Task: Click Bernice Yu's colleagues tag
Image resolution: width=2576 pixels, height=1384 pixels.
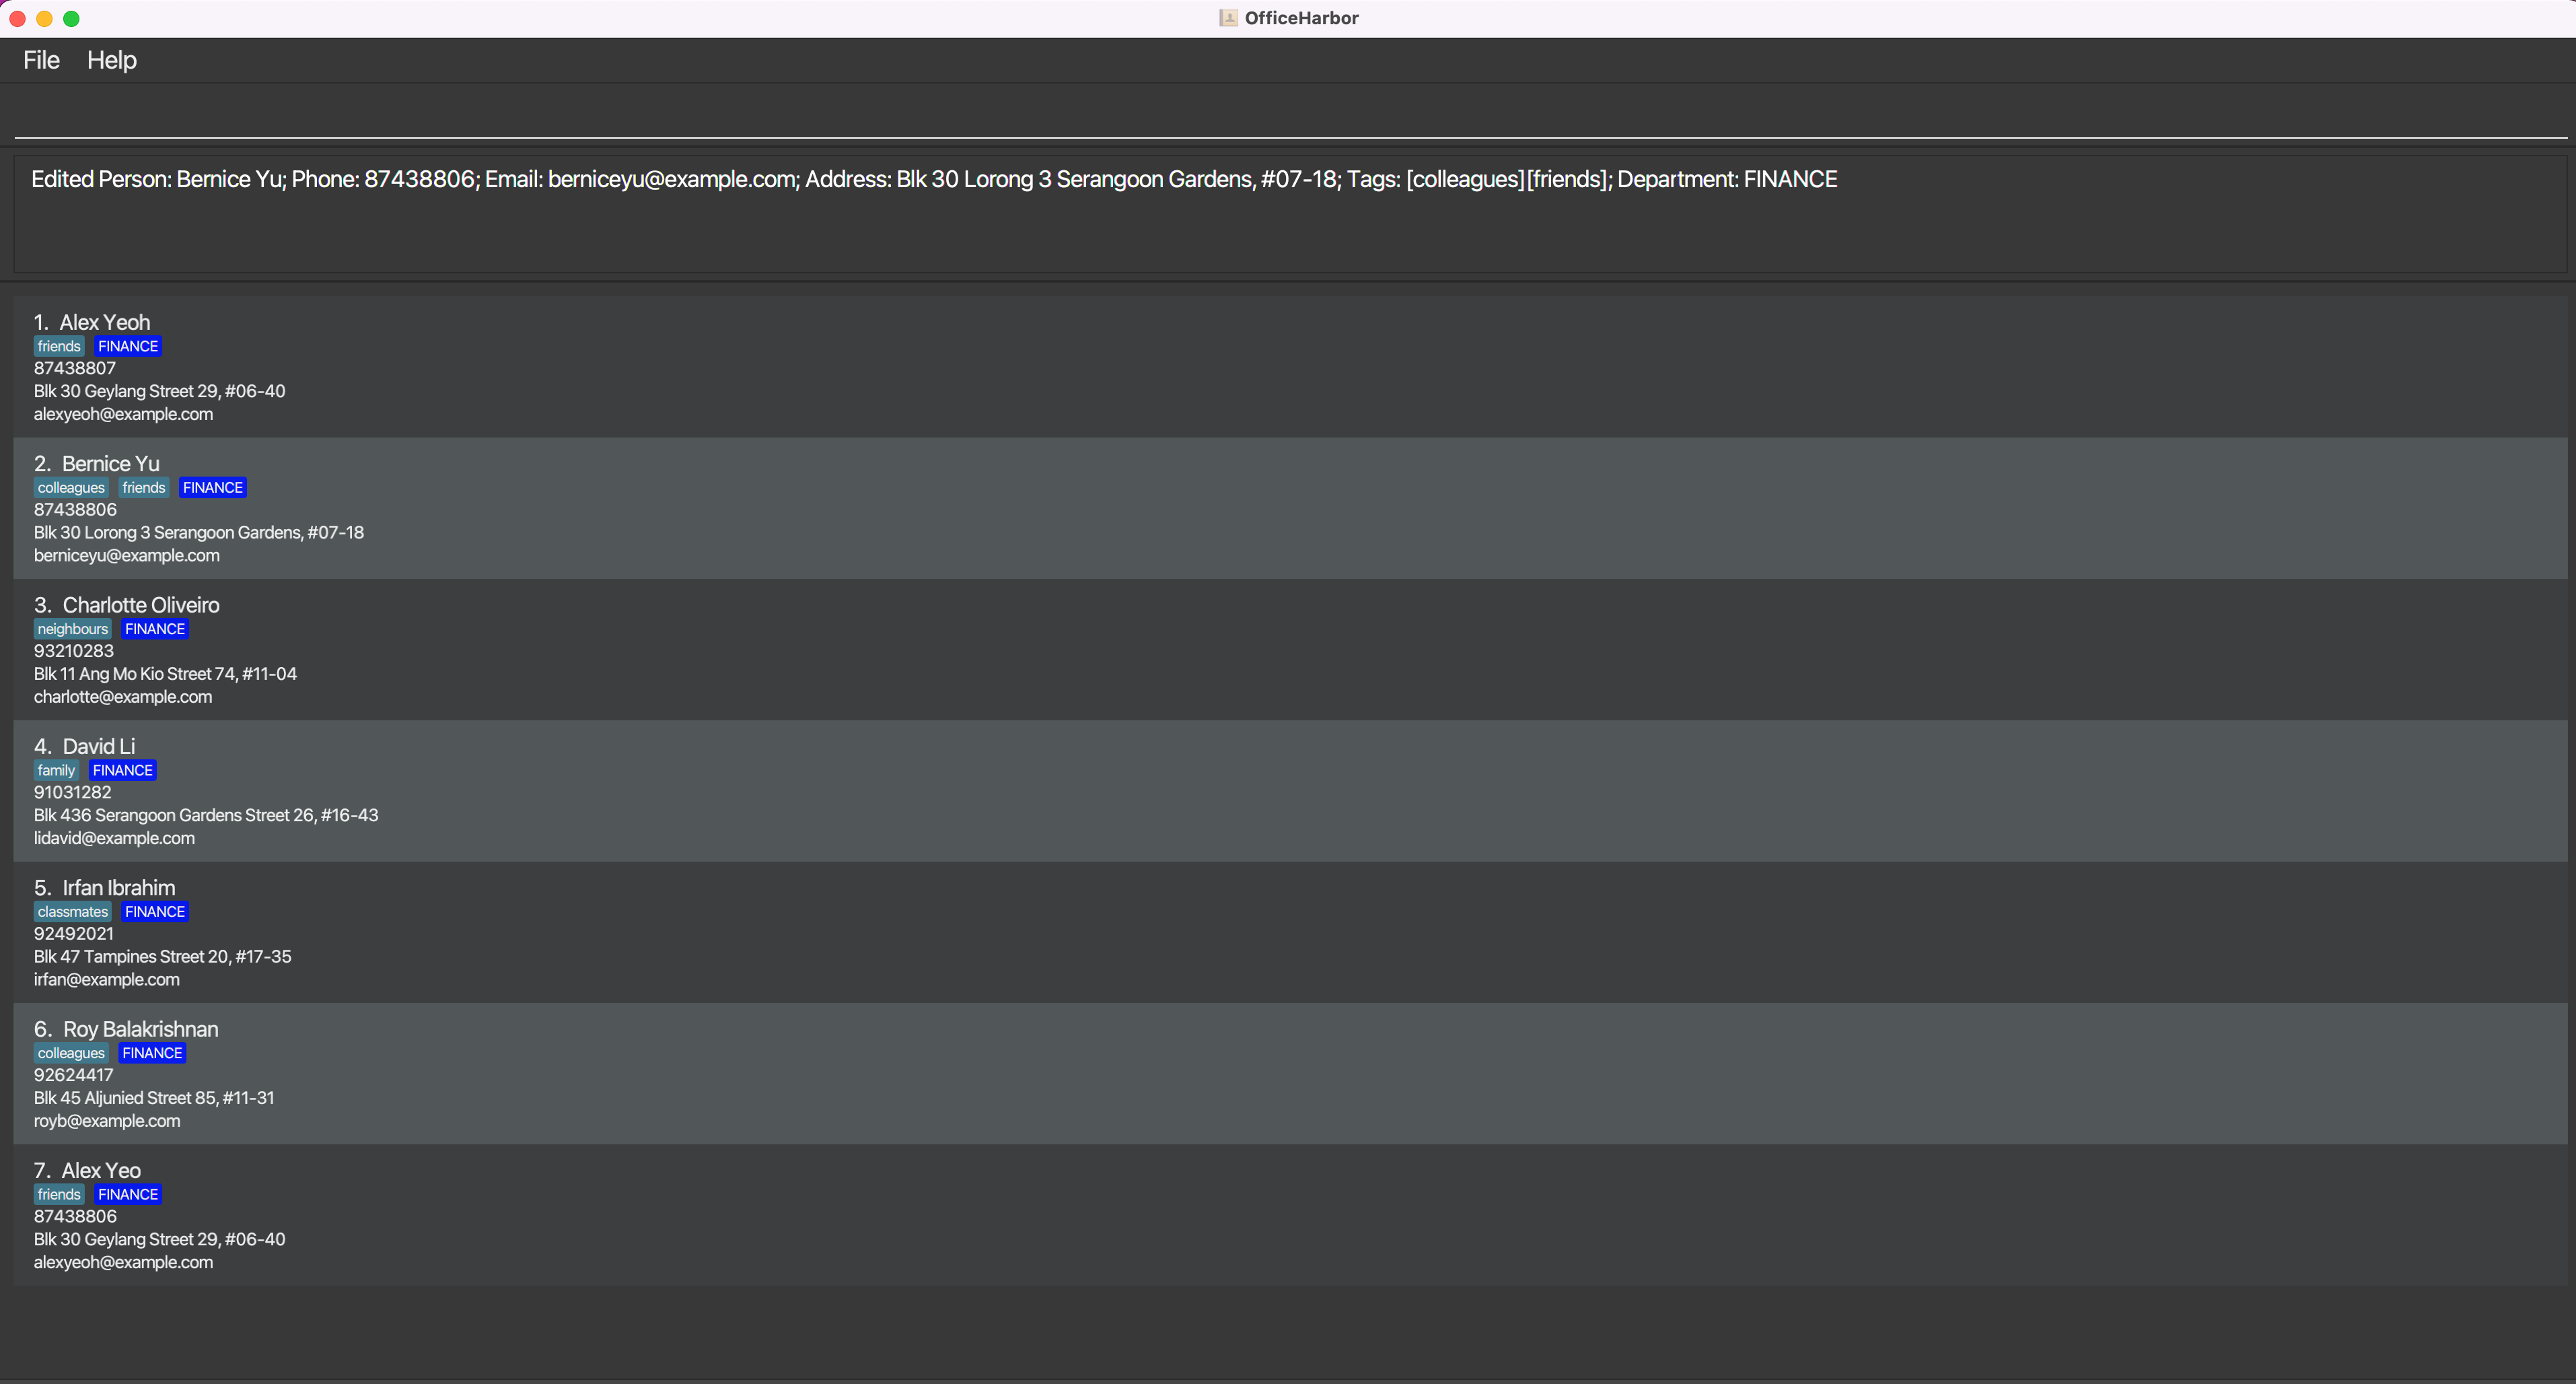Action: click(71, 488)
